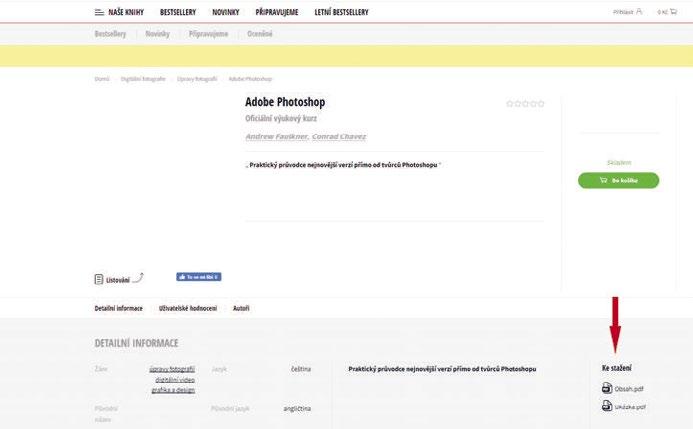Viewport: 693px width, 429px height.
Task: Click the PDF icon beside Obsah.pdf
Action: coord(607,388)
